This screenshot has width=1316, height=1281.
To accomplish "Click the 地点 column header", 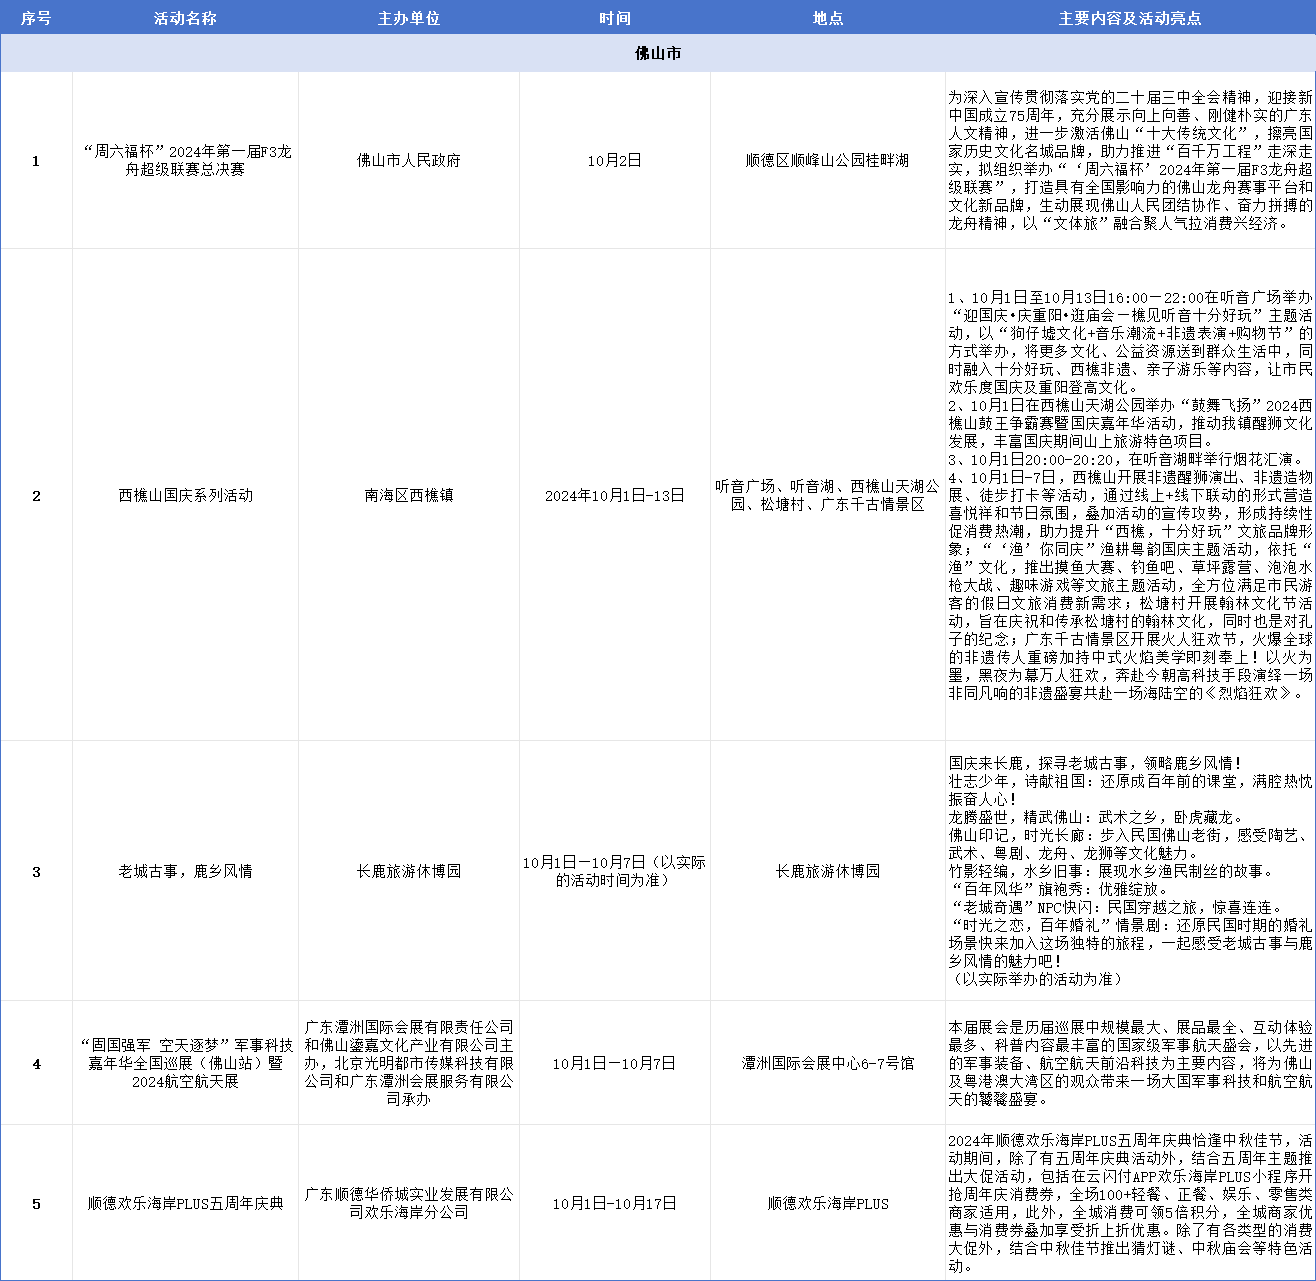I will pos(827,18).
